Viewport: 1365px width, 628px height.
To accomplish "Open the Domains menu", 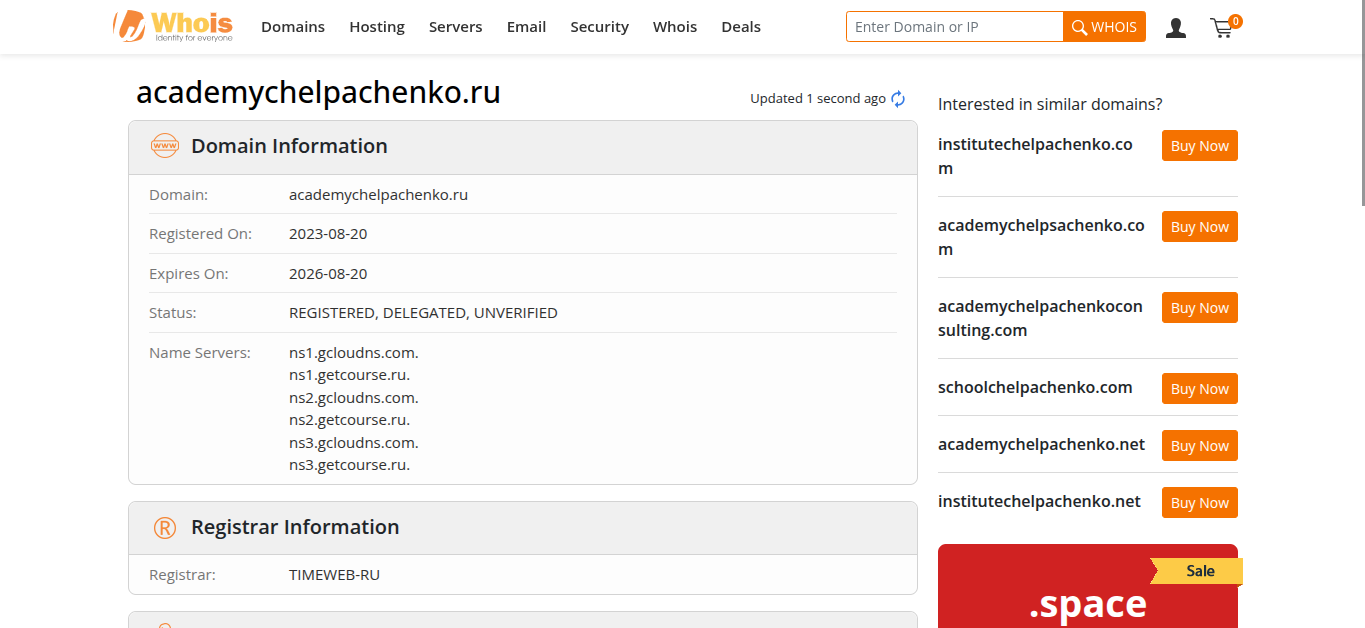I will tap(293, 27).
